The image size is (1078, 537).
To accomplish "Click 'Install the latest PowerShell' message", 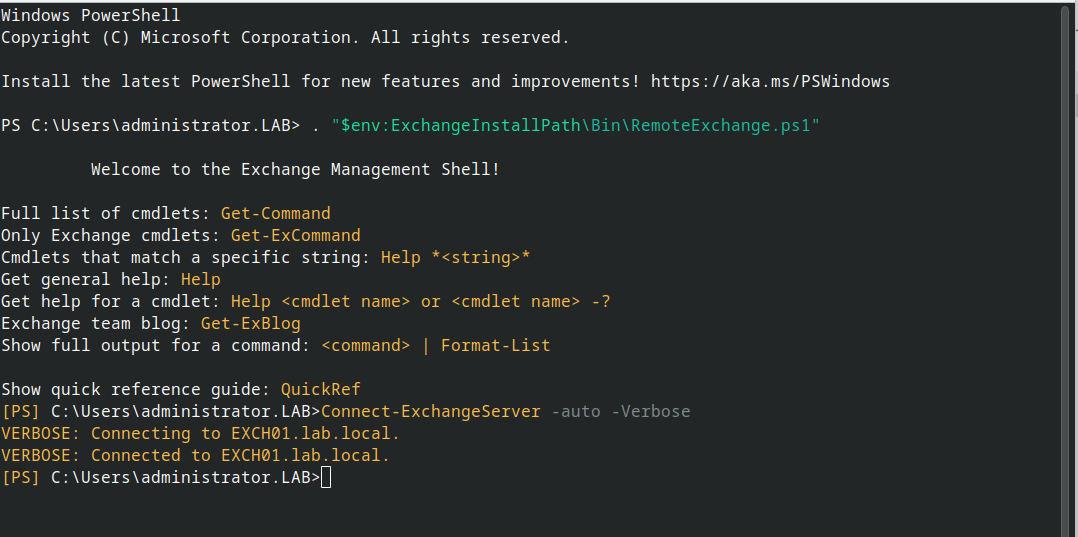I will click(x=446, y=81).
